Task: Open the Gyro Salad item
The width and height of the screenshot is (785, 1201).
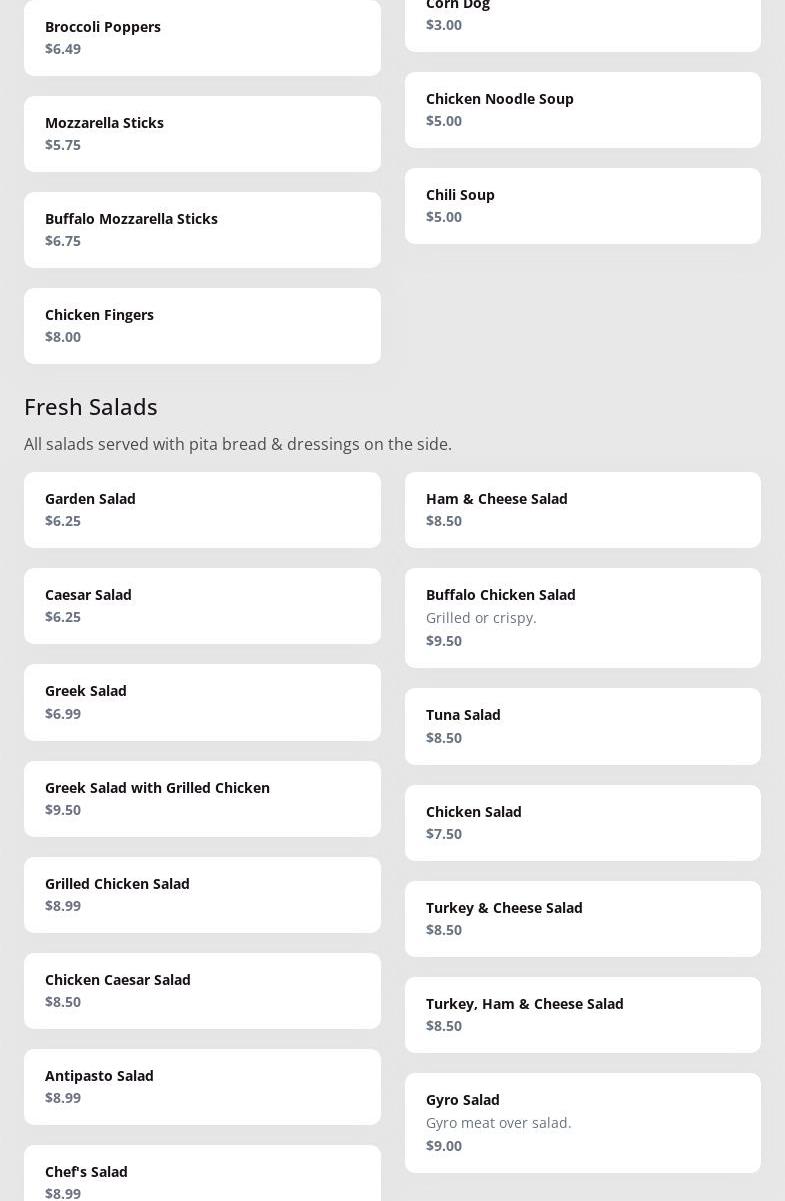Action: pos(582,1122)
